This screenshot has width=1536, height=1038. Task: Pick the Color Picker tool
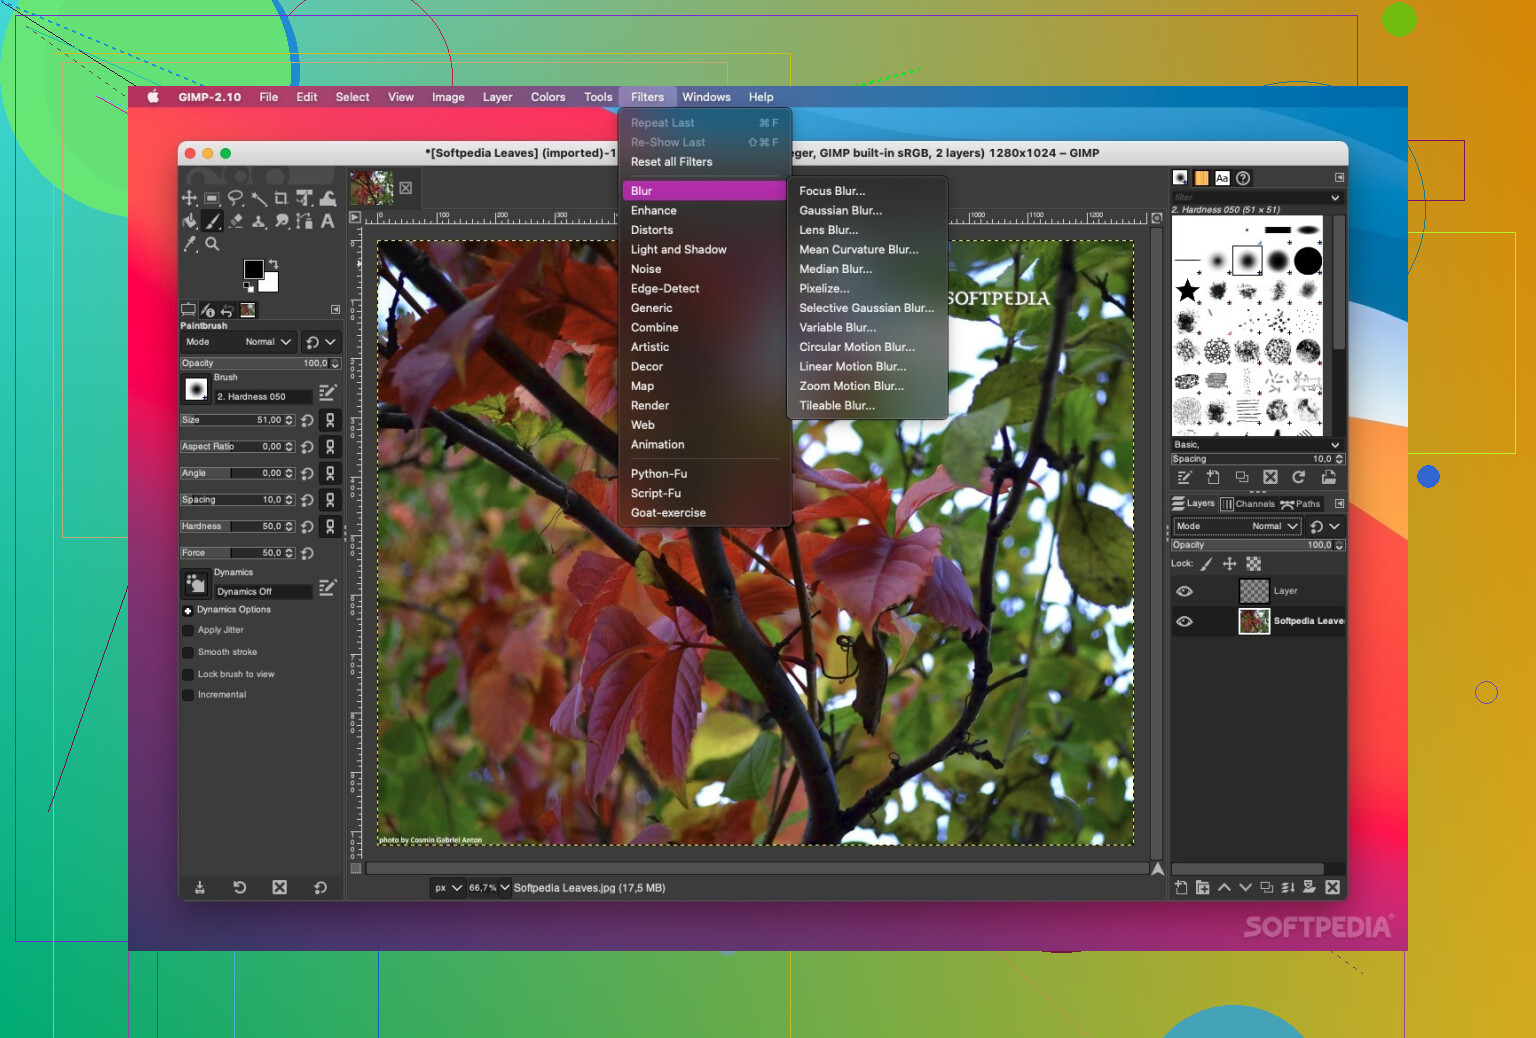pyautogui.click(x=190, y=244)
